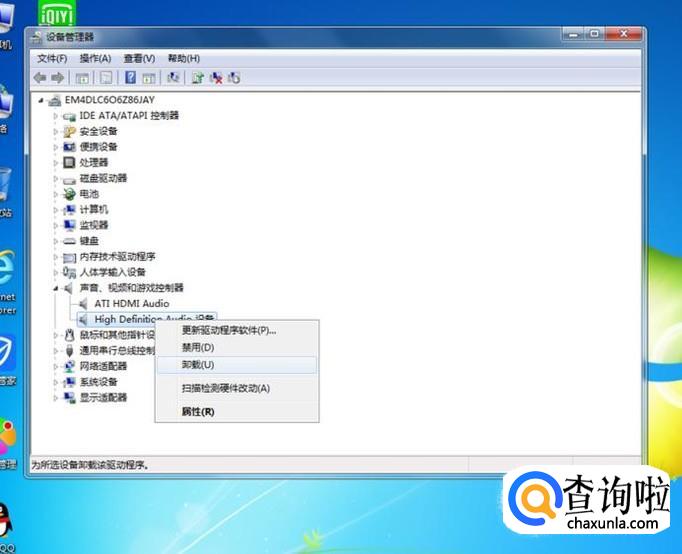Open the 文件(F) menu

(52, 58)
